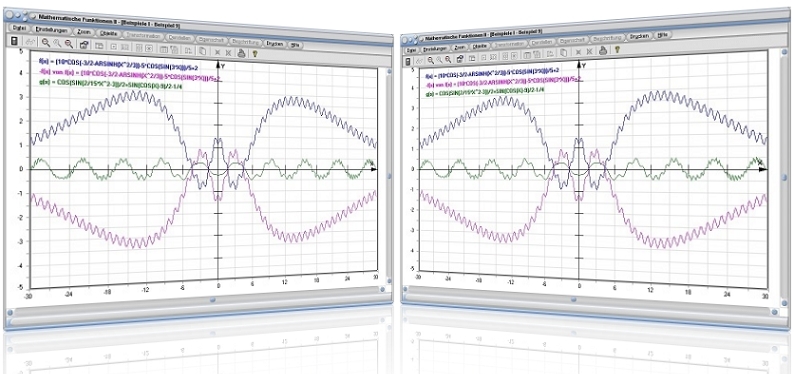This screenshot has width=794, height=374.
Task: Open Eigenschaft menu in the right window
Action: tap(572, 40)
